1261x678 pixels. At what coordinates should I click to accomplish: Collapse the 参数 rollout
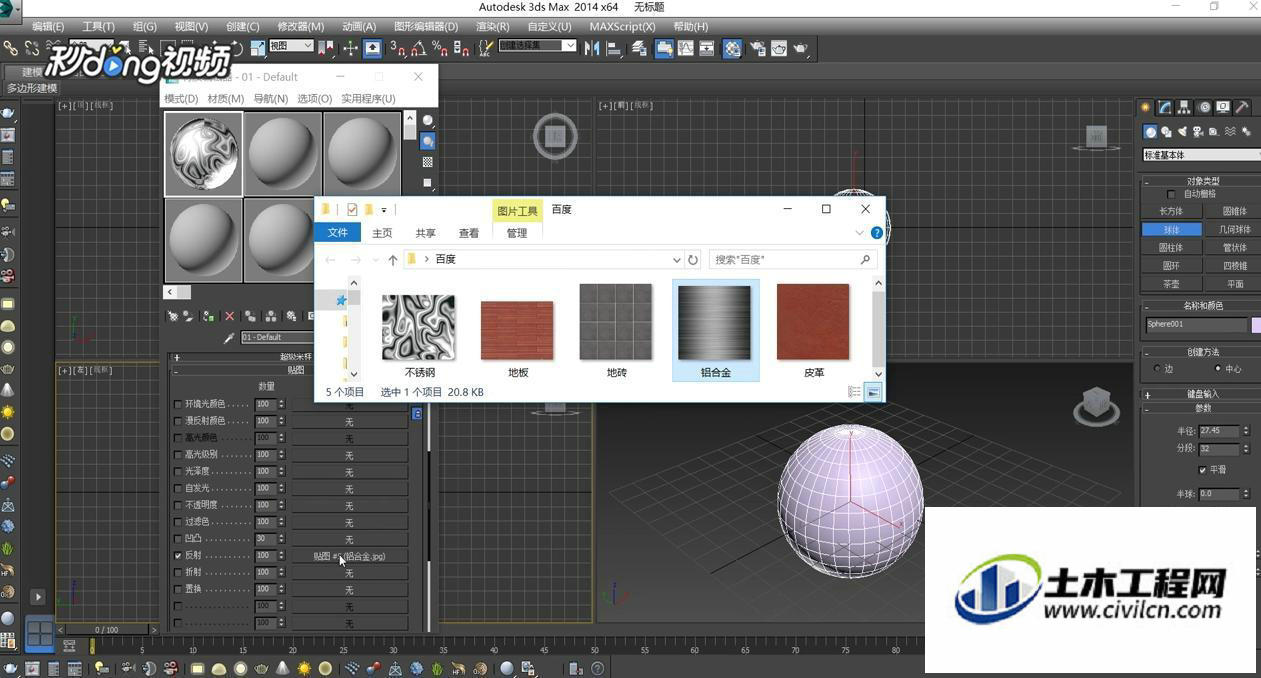point(1200,408)
